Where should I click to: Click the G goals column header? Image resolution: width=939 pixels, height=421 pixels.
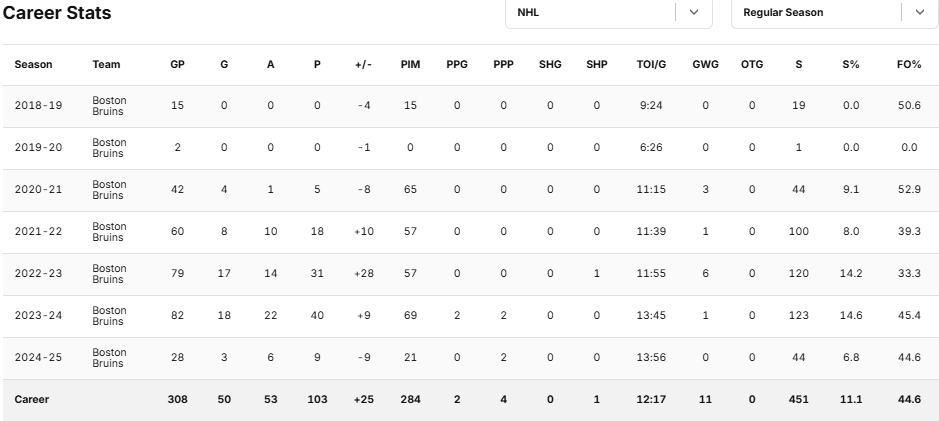224,65
